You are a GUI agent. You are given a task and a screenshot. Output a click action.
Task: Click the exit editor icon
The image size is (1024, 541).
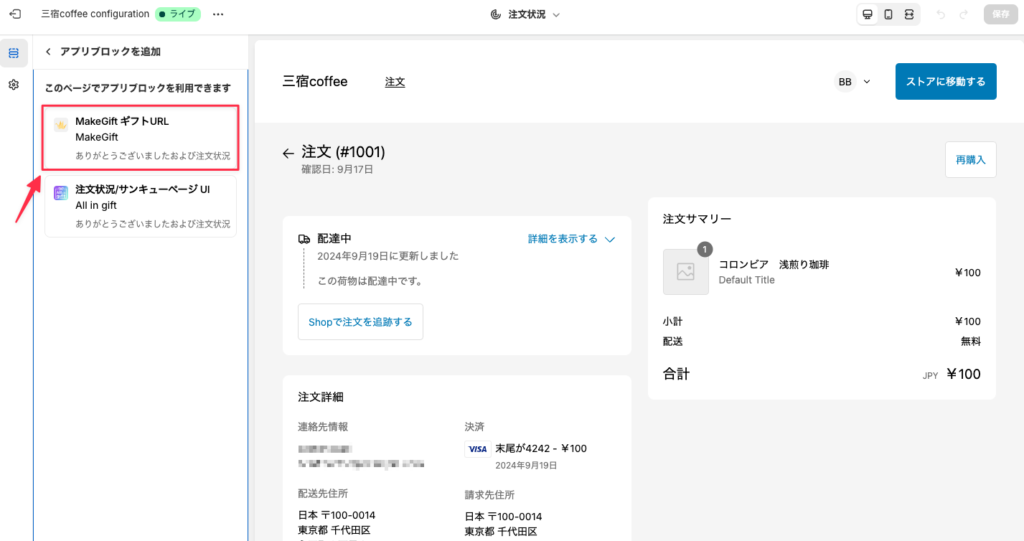pos(15,14)
